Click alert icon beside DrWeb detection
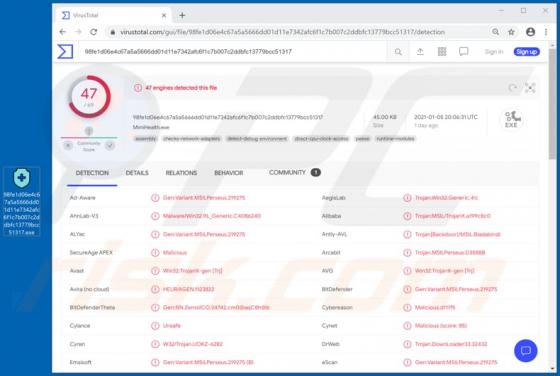The height and width of the screenshot is (376, 560). (x=407, y=344)
